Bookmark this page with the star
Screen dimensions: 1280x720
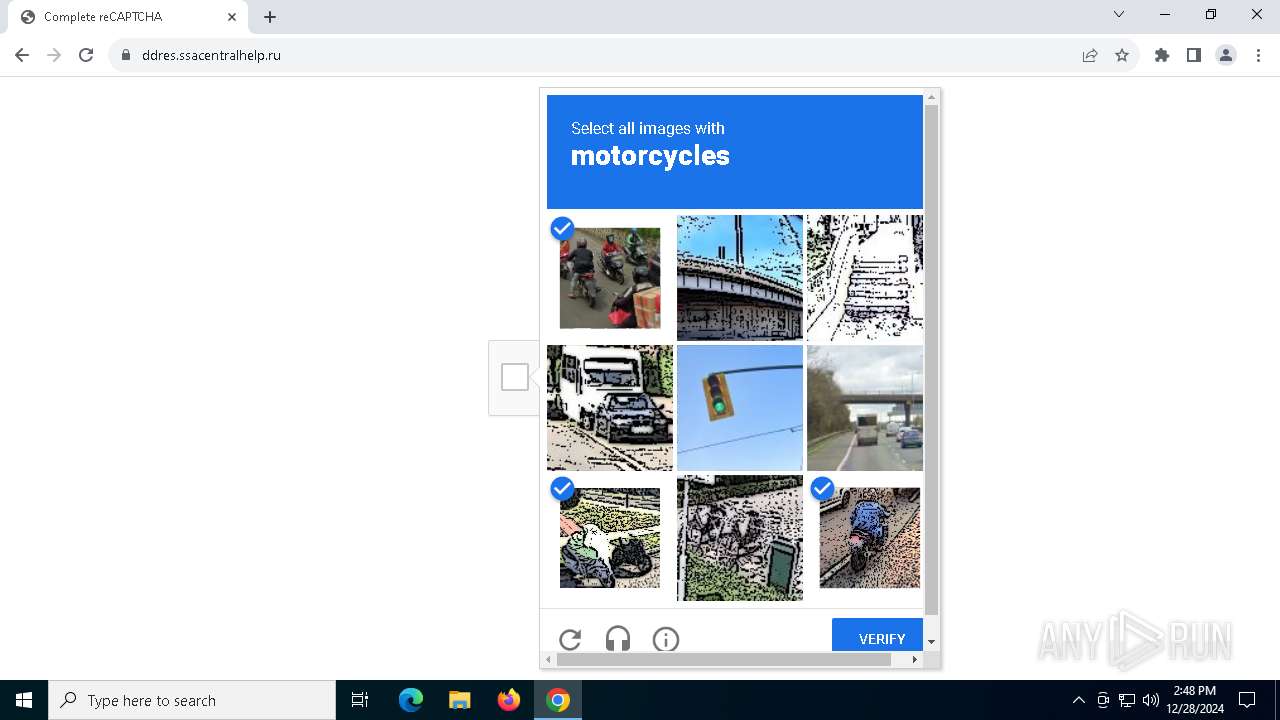[1122, 55]
